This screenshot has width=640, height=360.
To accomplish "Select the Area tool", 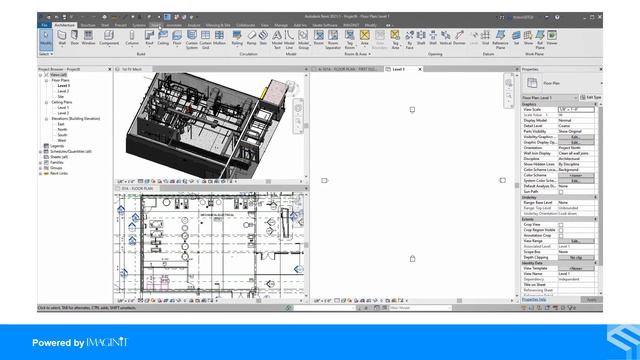I will click(364, 38).
